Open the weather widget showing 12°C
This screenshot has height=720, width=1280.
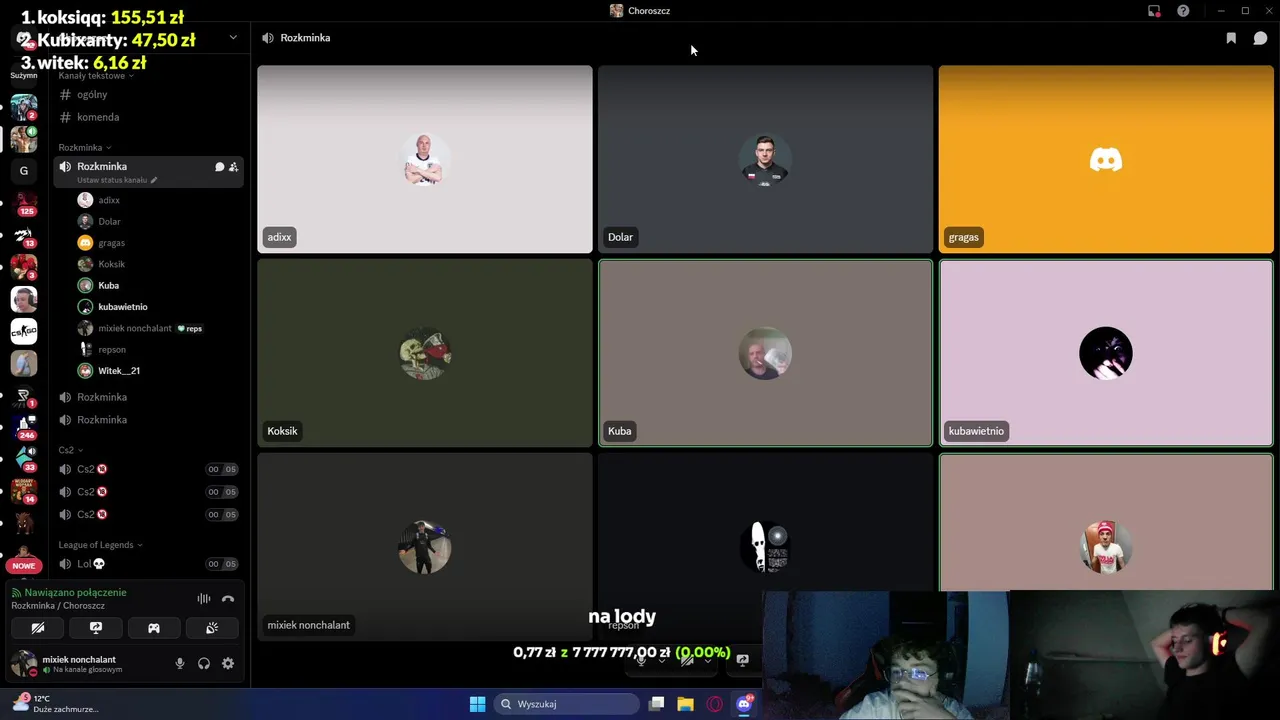pos(55,704)
